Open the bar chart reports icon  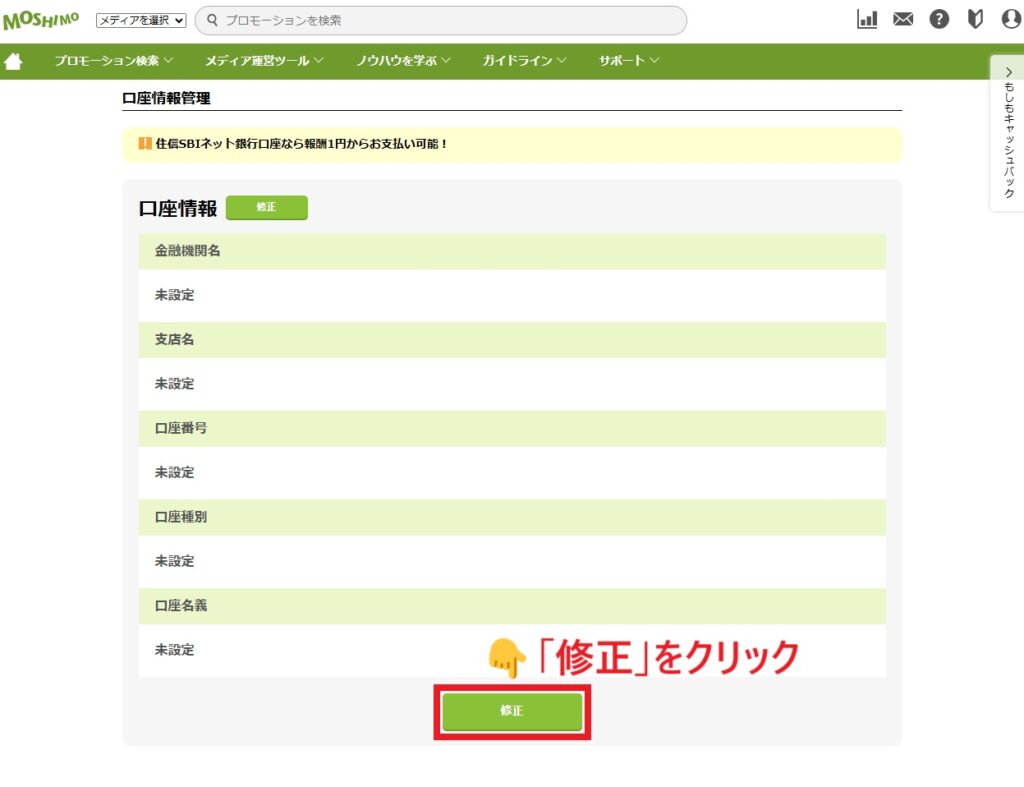click(867, 20)
